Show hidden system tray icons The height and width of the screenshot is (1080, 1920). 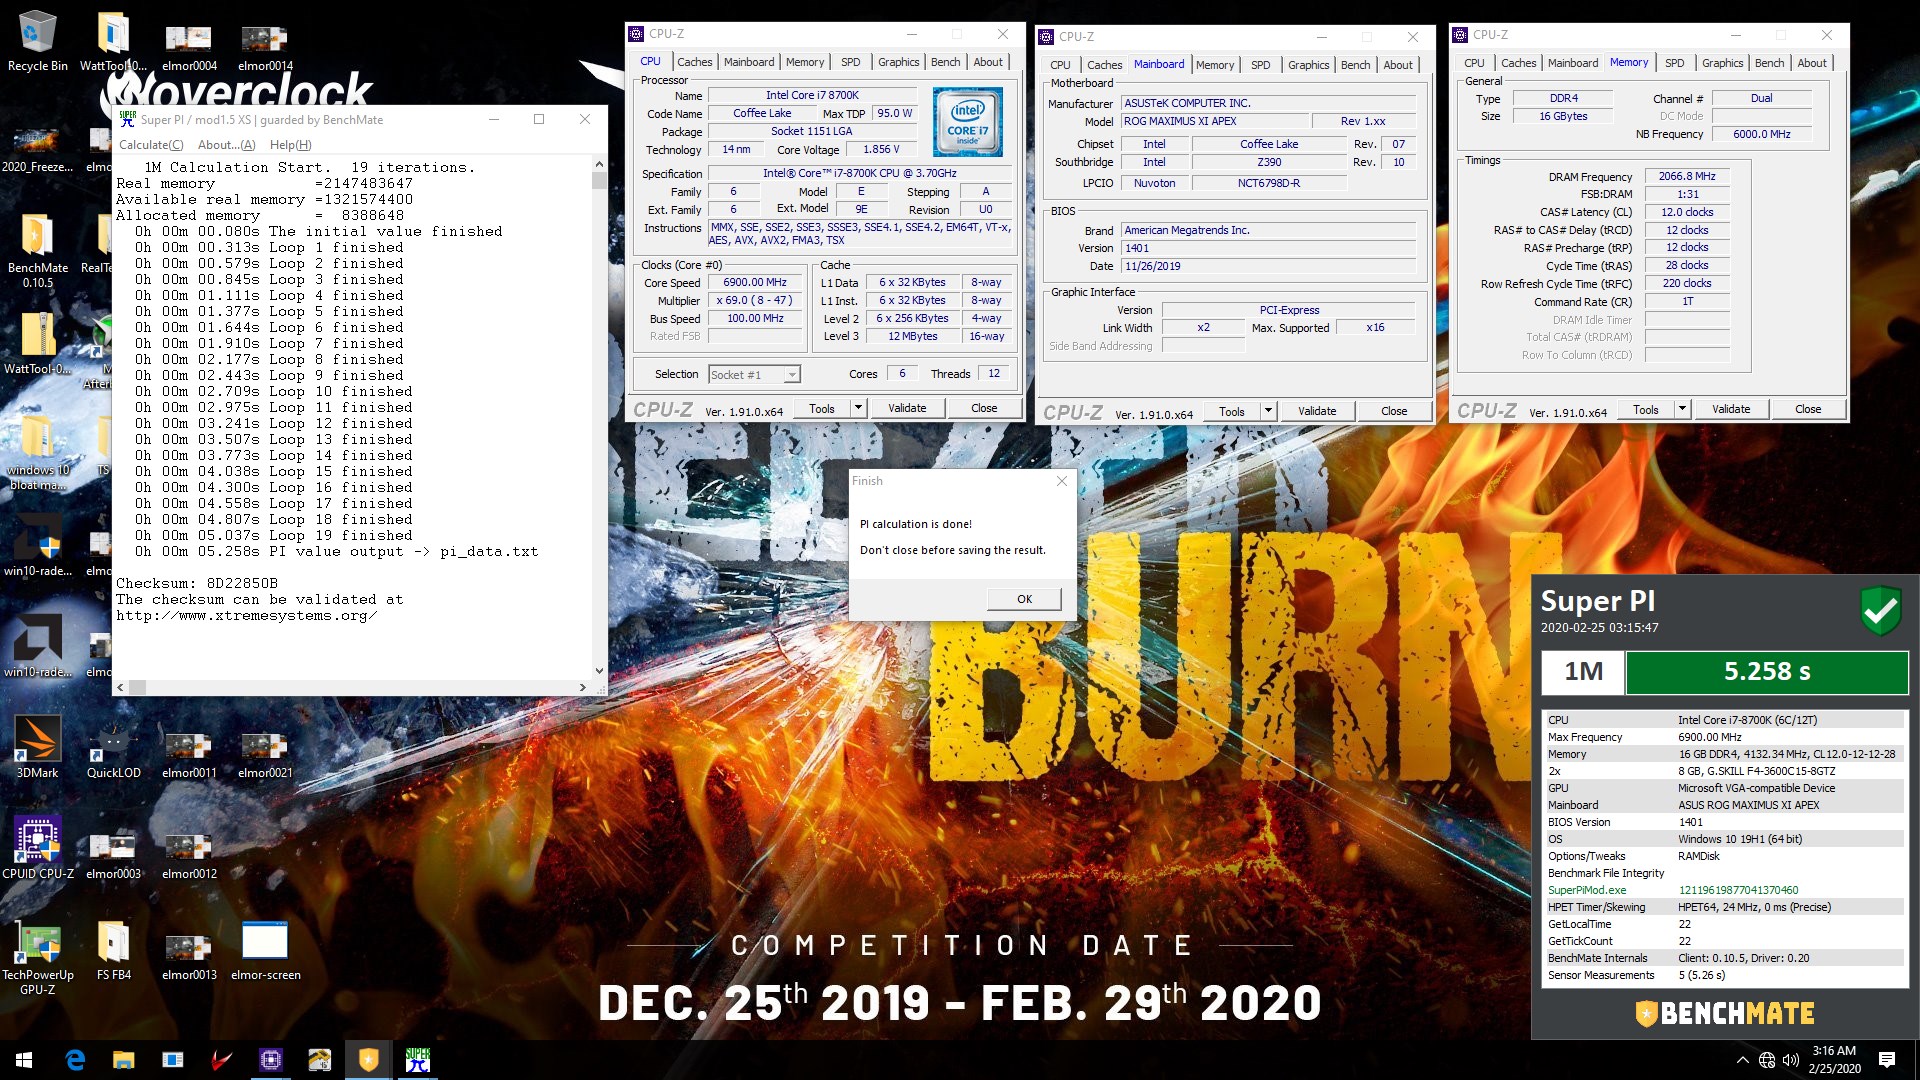[x=1743, y=1060]
